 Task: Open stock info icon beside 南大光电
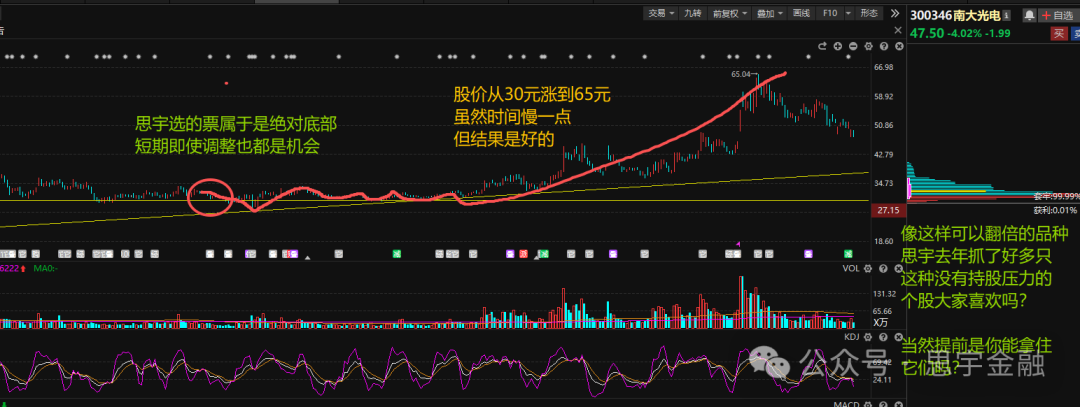[x=1005, y=15]
